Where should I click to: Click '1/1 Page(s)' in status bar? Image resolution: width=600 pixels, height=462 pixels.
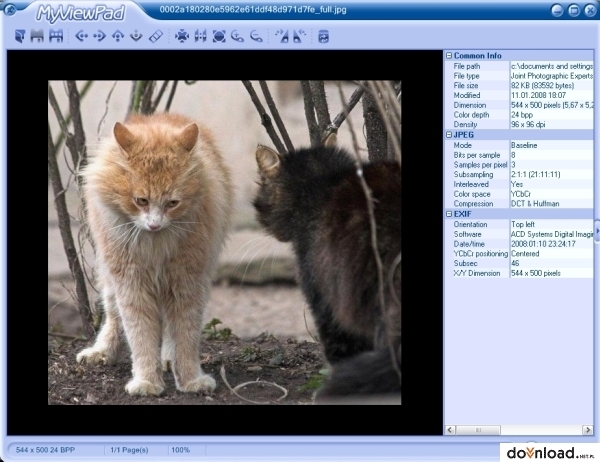[129, 450]
